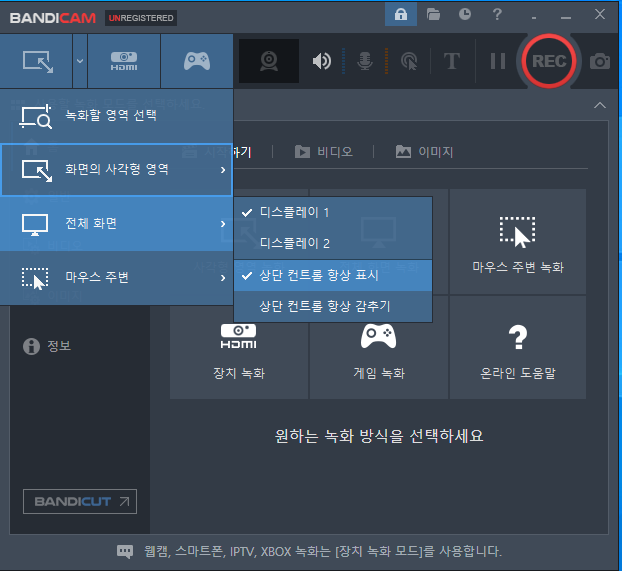622x571 pixels.
Task: Click the monitor icon beside 전체 화면
Action: (x=35, y=225)
